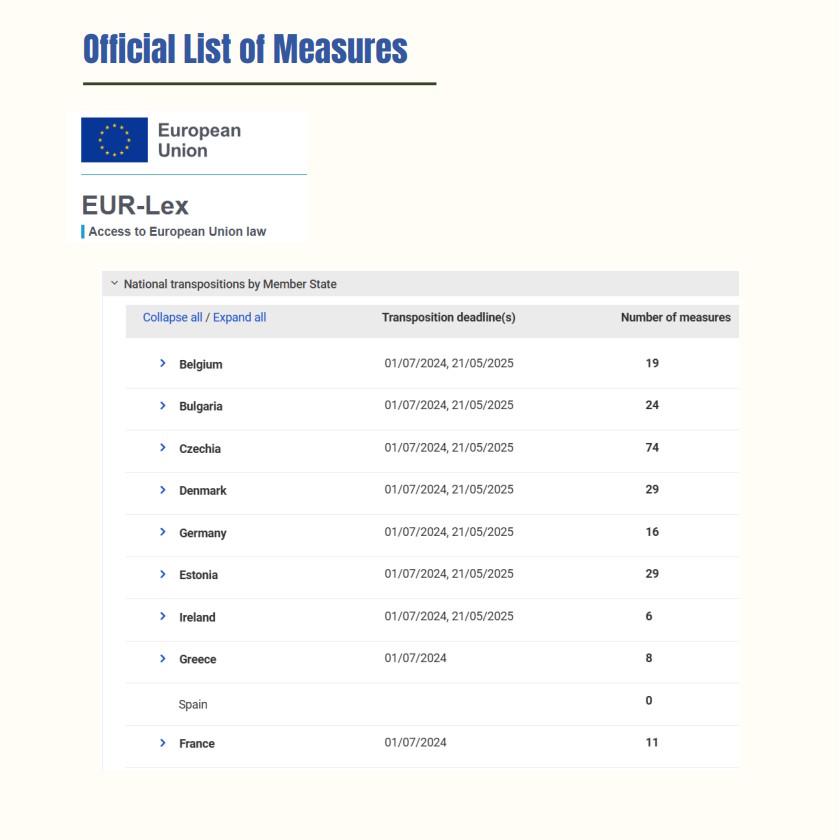Select the Belgium country label
This screenshot has height=840, width=839.
[201, 364]
